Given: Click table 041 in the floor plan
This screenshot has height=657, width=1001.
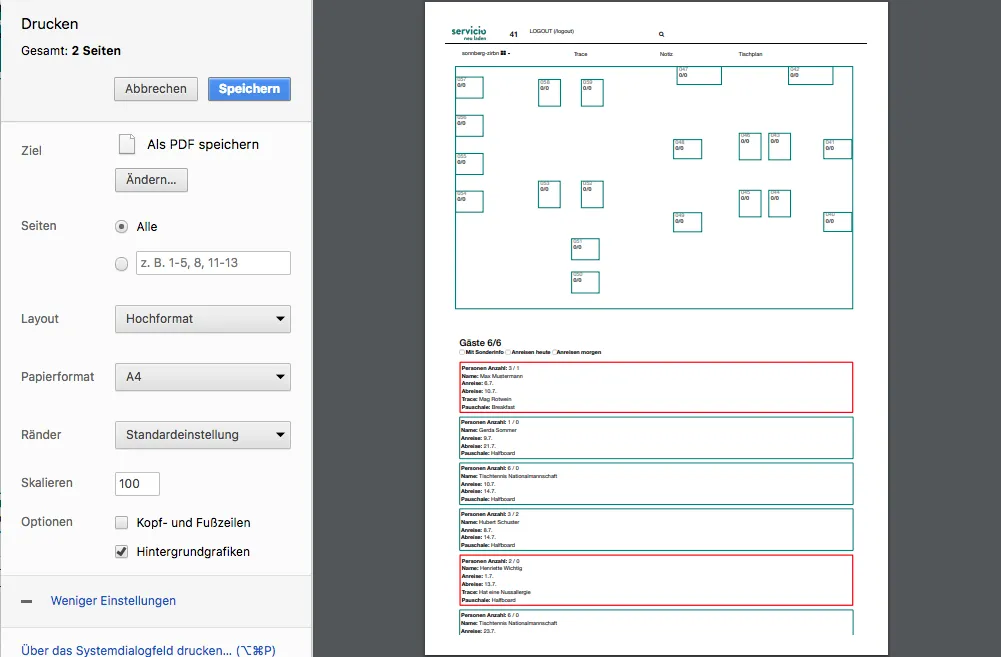Looking at the screenshot, I should [838, 149].
